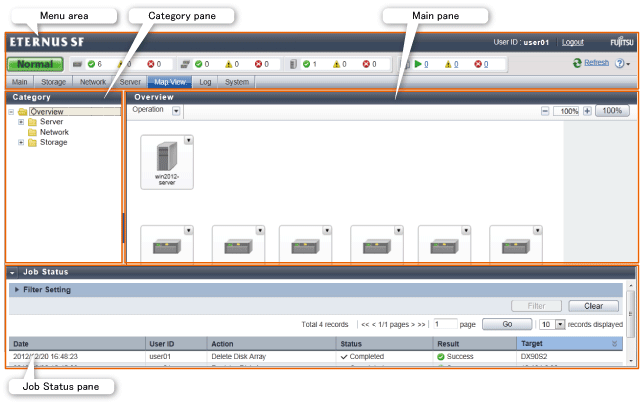Click the Delete Disk Array action cell

coord(239,356)
